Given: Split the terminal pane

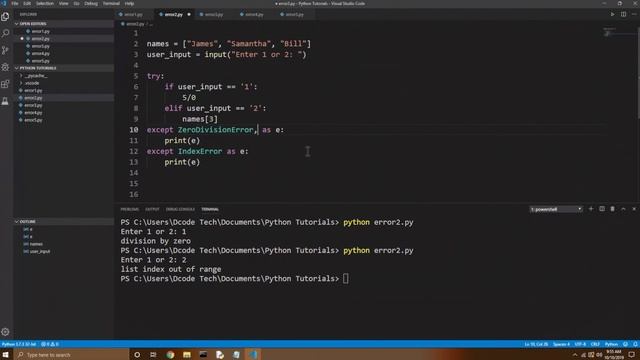Looking at the screenshot, I should 602,209.
